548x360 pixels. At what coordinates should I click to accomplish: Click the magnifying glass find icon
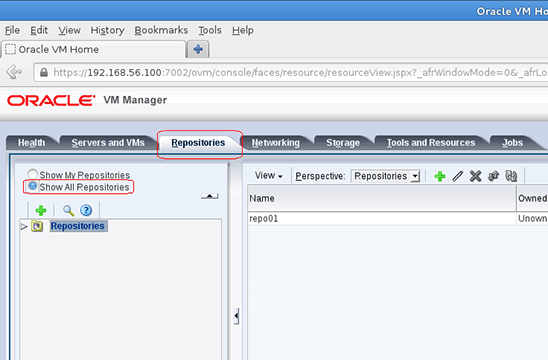tap(68, 210)
